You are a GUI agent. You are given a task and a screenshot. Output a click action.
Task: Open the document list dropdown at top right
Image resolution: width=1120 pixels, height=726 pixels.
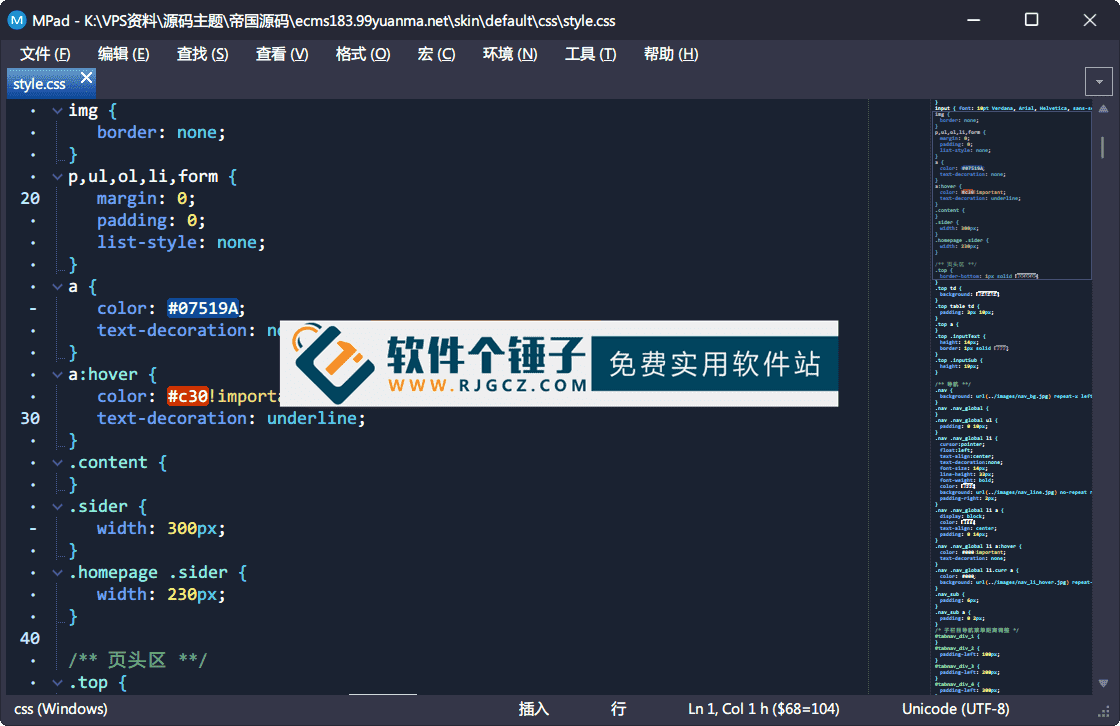pyautogui.click(x=1098, y=81)
